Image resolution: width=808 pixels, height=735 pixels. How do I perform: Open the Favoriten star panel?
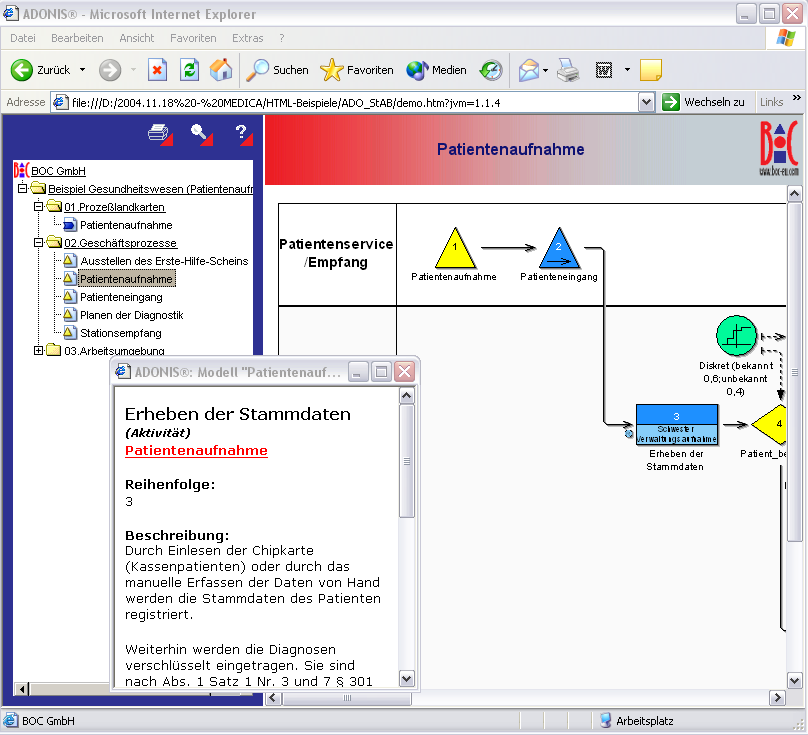tap(357, 70)
